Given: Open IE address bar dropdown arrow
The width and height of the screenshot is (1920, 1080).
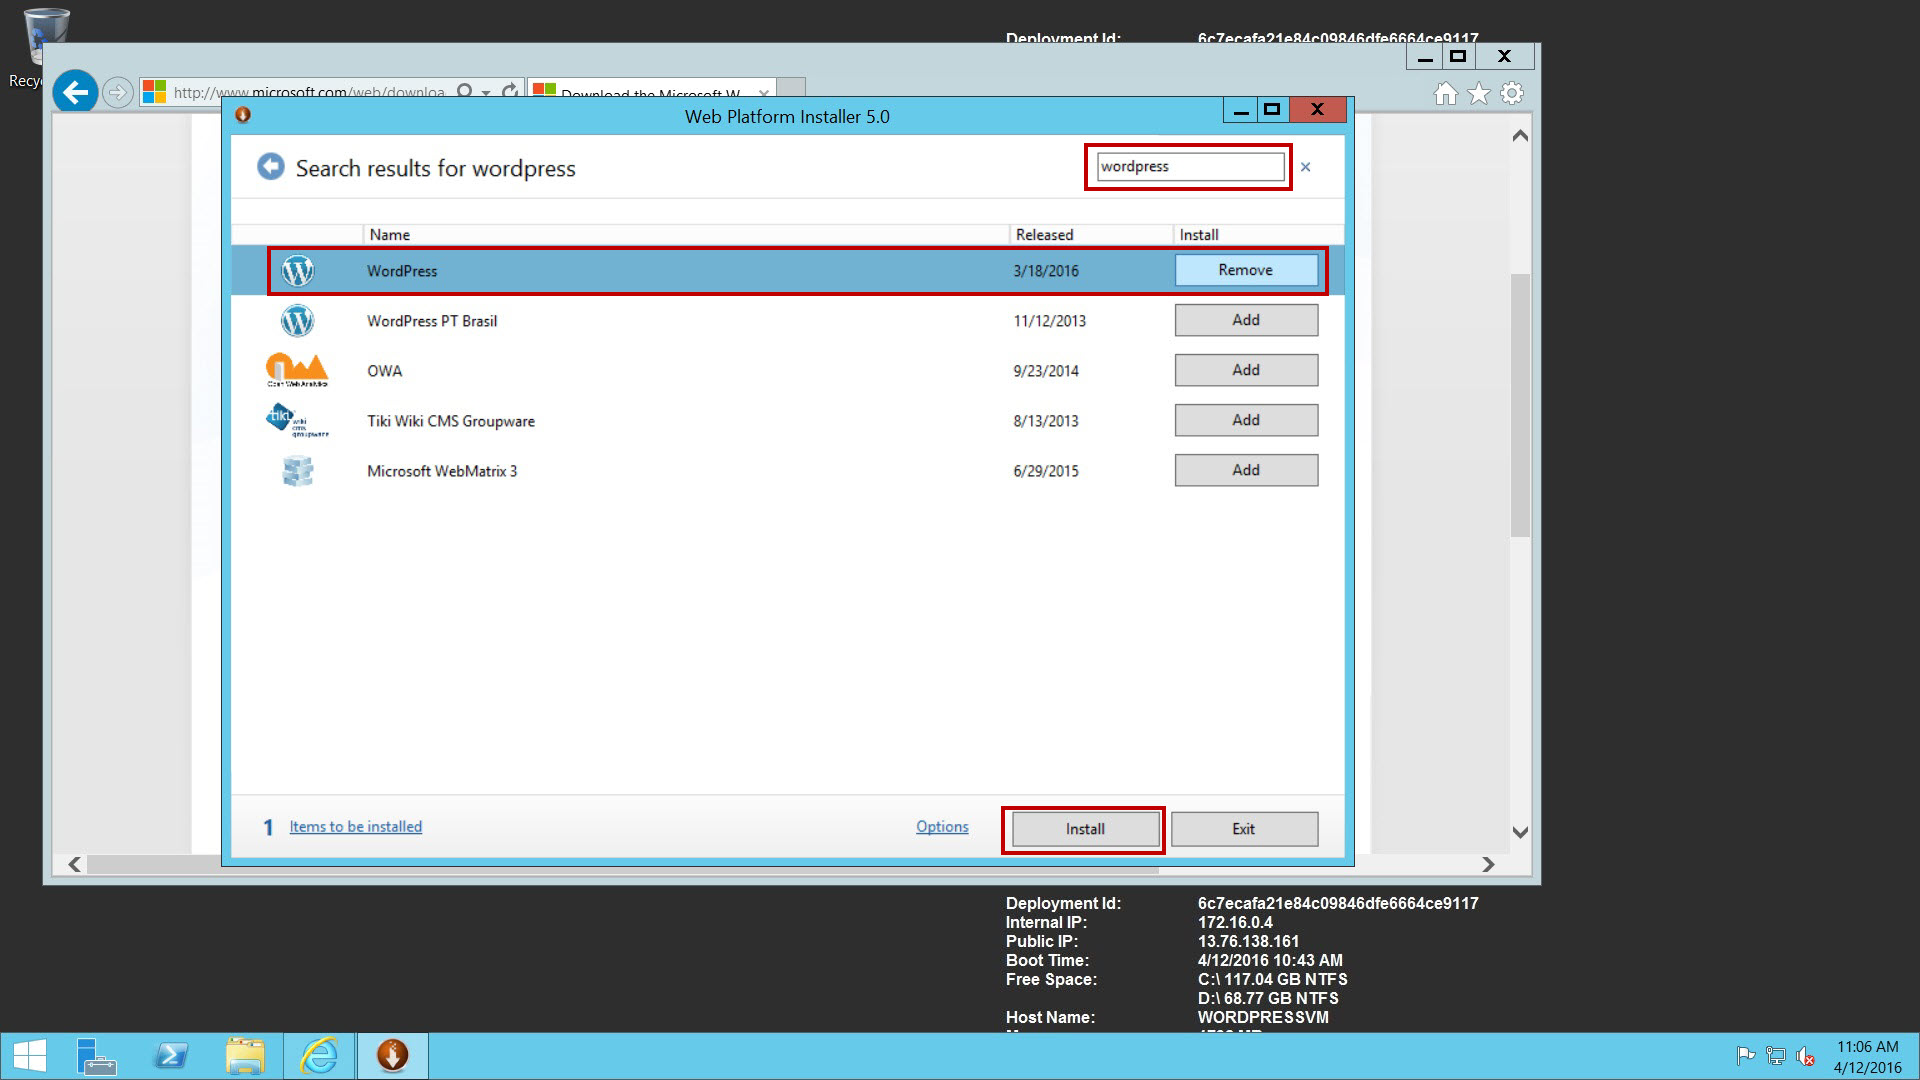Looking at the screenshot, I should tap(486, 93).
